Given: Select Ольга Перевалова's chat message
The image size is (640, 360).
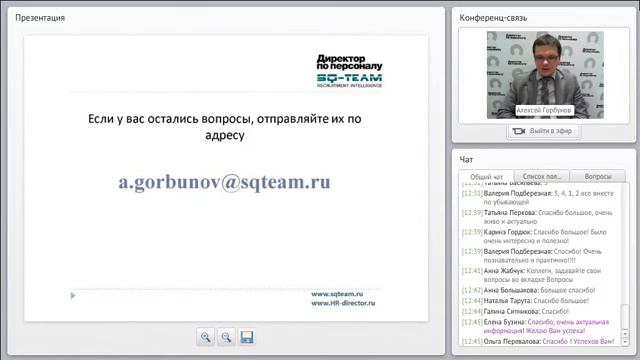Looking at the screenshot, I should click(538, 341).
